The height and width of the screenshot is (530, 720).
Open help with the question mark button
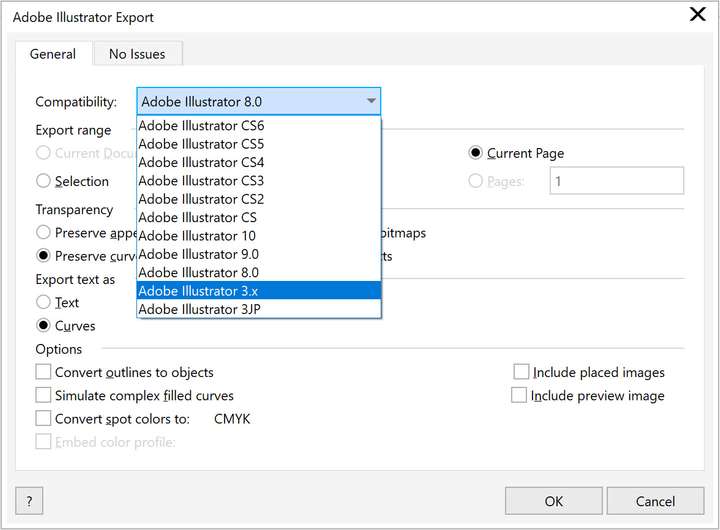[x=29, y=501]
